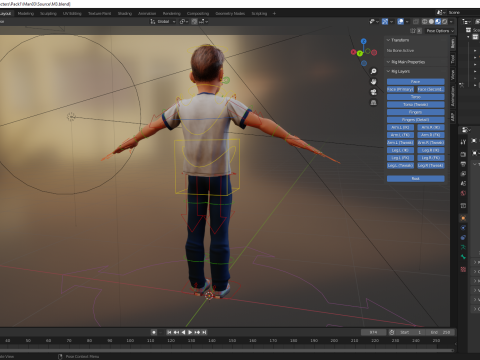Screen dimensions: 480x360
Task: Switch to the Animation workspace tab
Action: tap(147, 14)
